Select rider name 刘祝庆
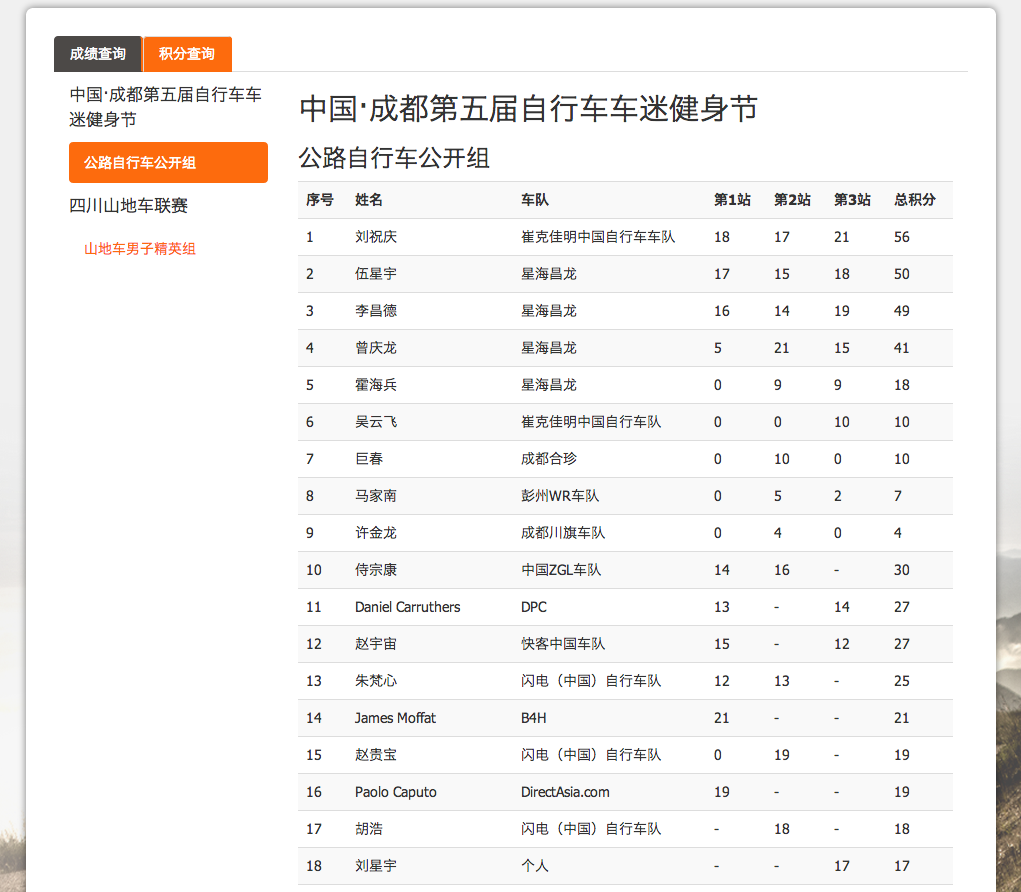This screenshot has width=1021, height=892. click(376, 237)
